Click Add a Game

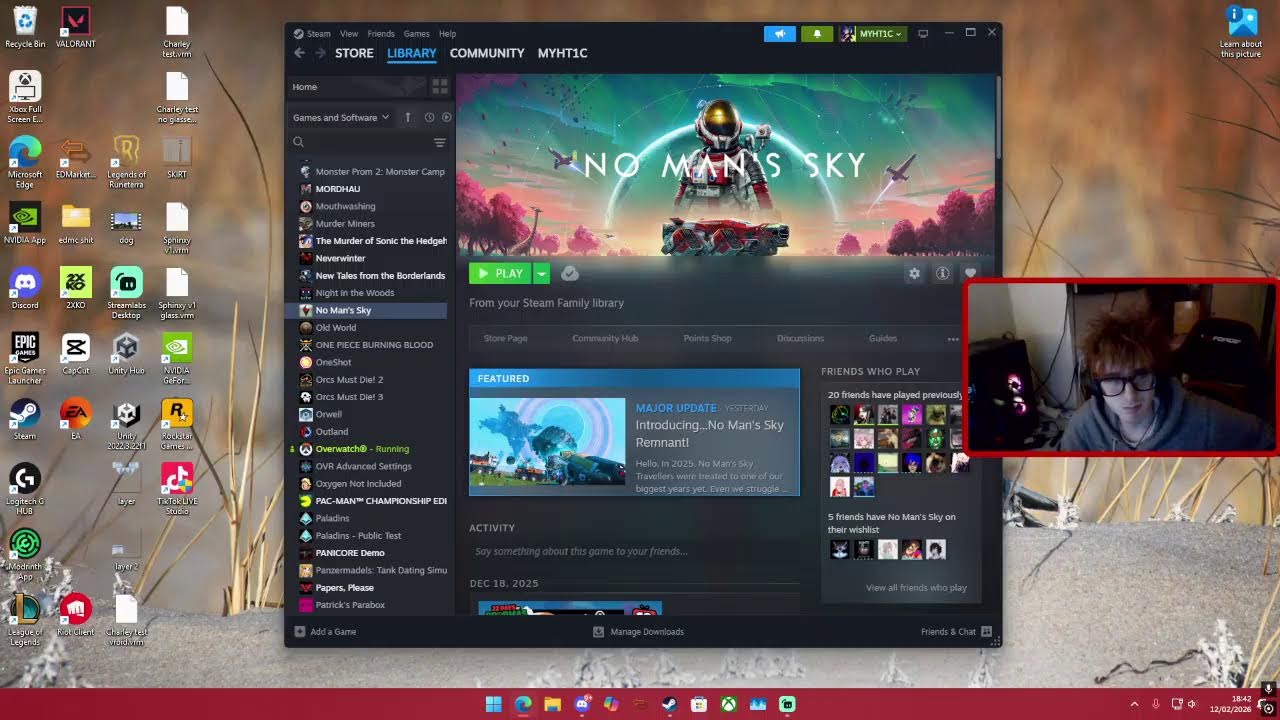325,632
